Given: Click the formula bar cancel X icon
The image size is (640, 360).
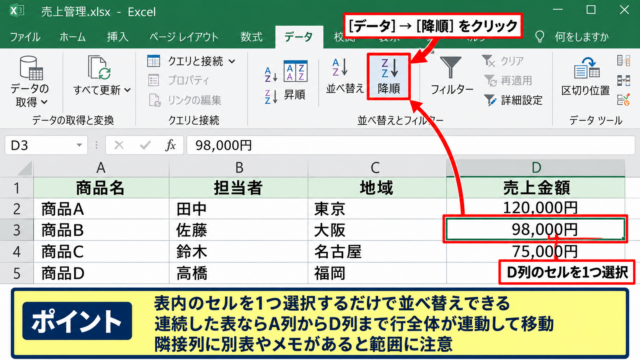Looking at the screenshot, I should coord(119,145).
